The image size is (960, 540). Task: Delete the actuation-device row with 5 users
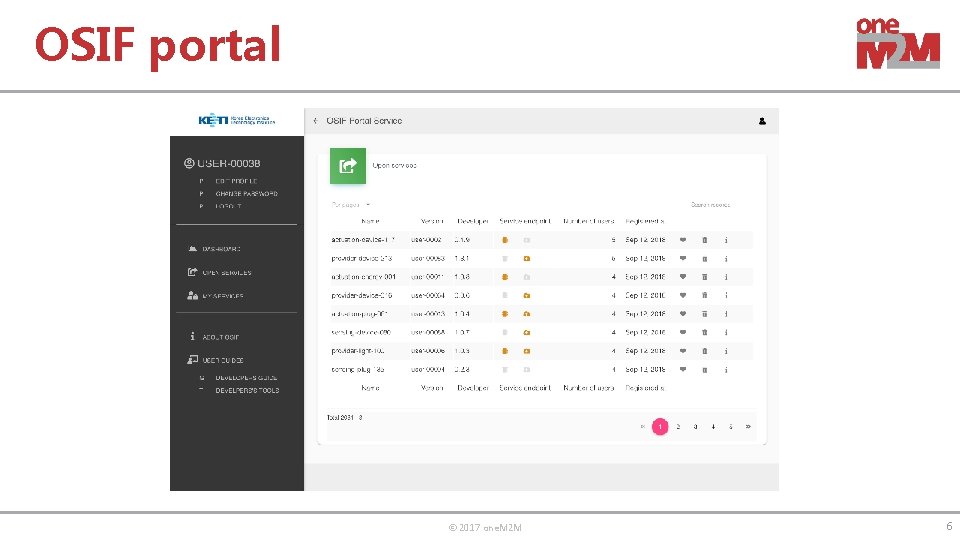coord(705,240)
